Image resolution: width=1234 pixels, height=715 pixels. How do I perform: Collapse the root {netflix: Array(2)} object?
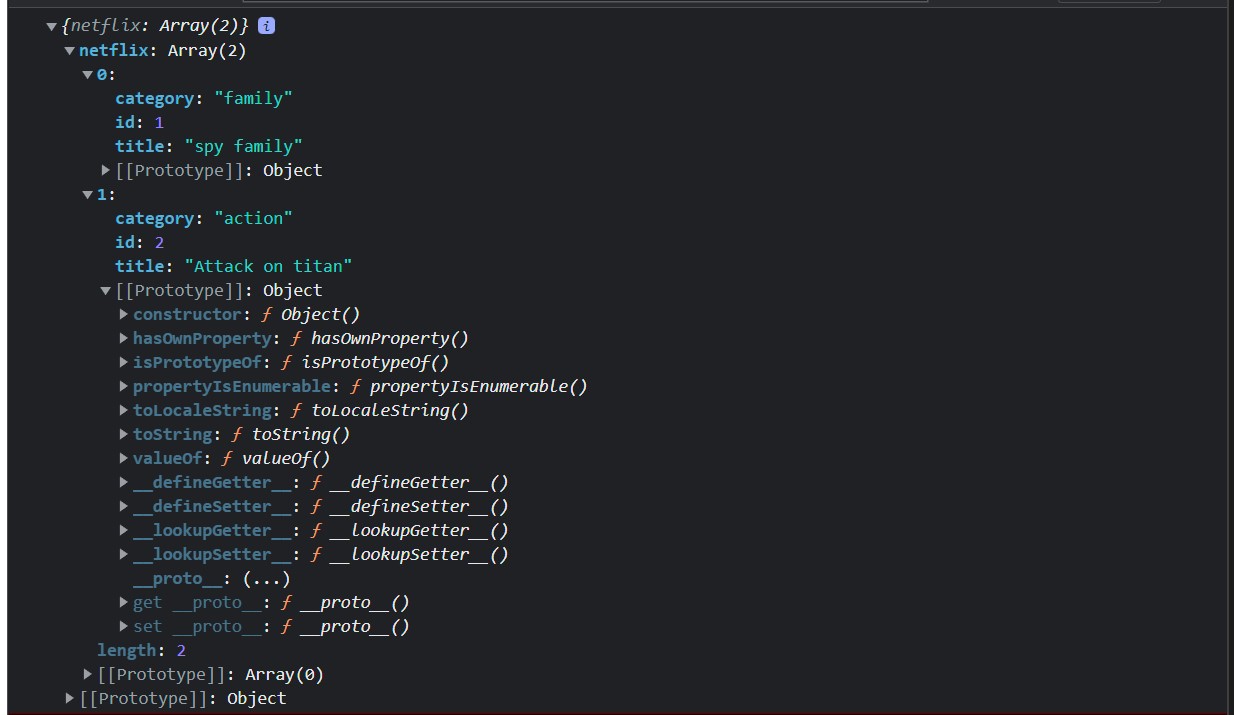[52, 27]
